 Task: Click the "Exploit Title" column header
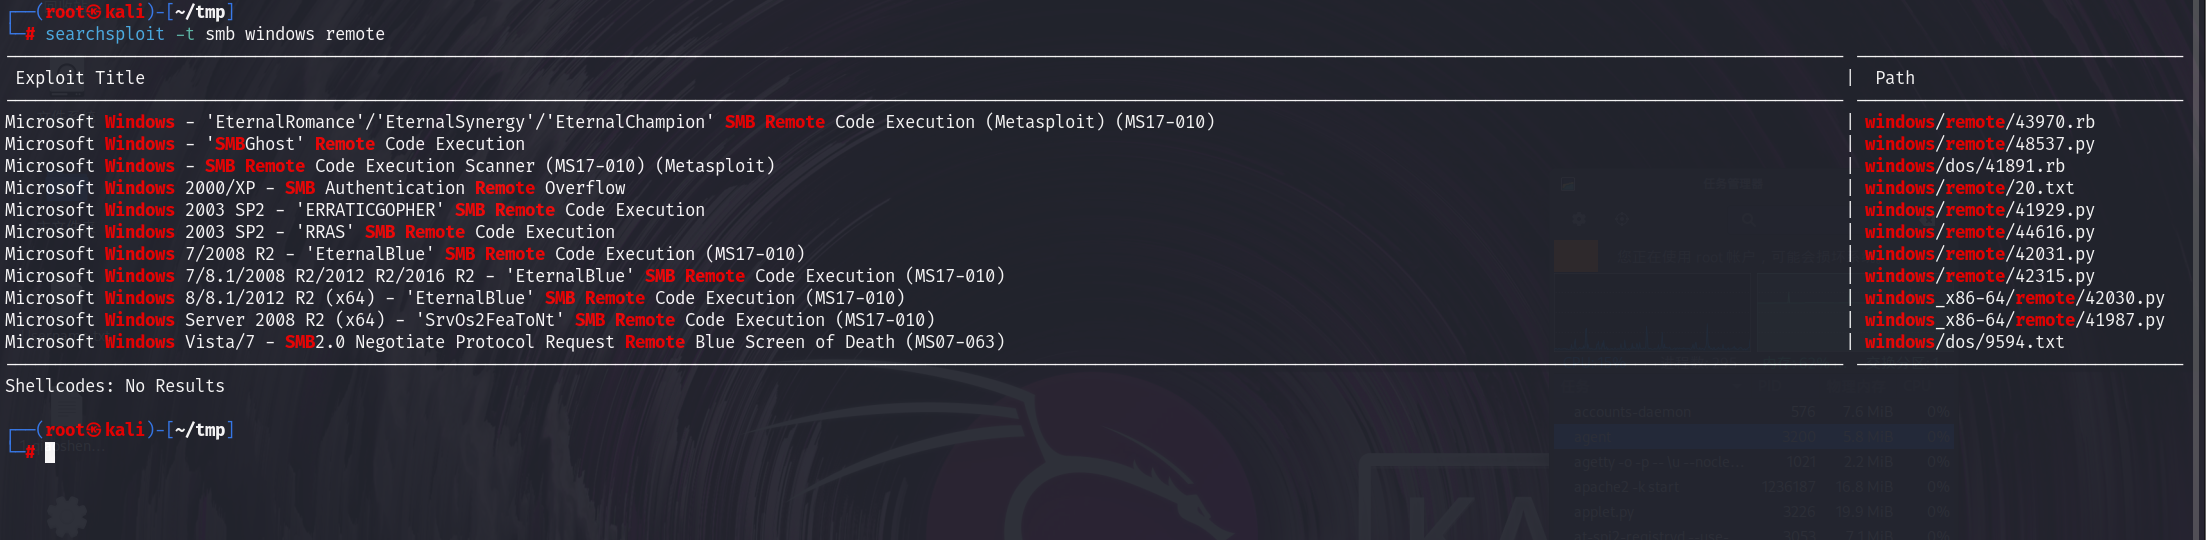[x=80, y=78]
